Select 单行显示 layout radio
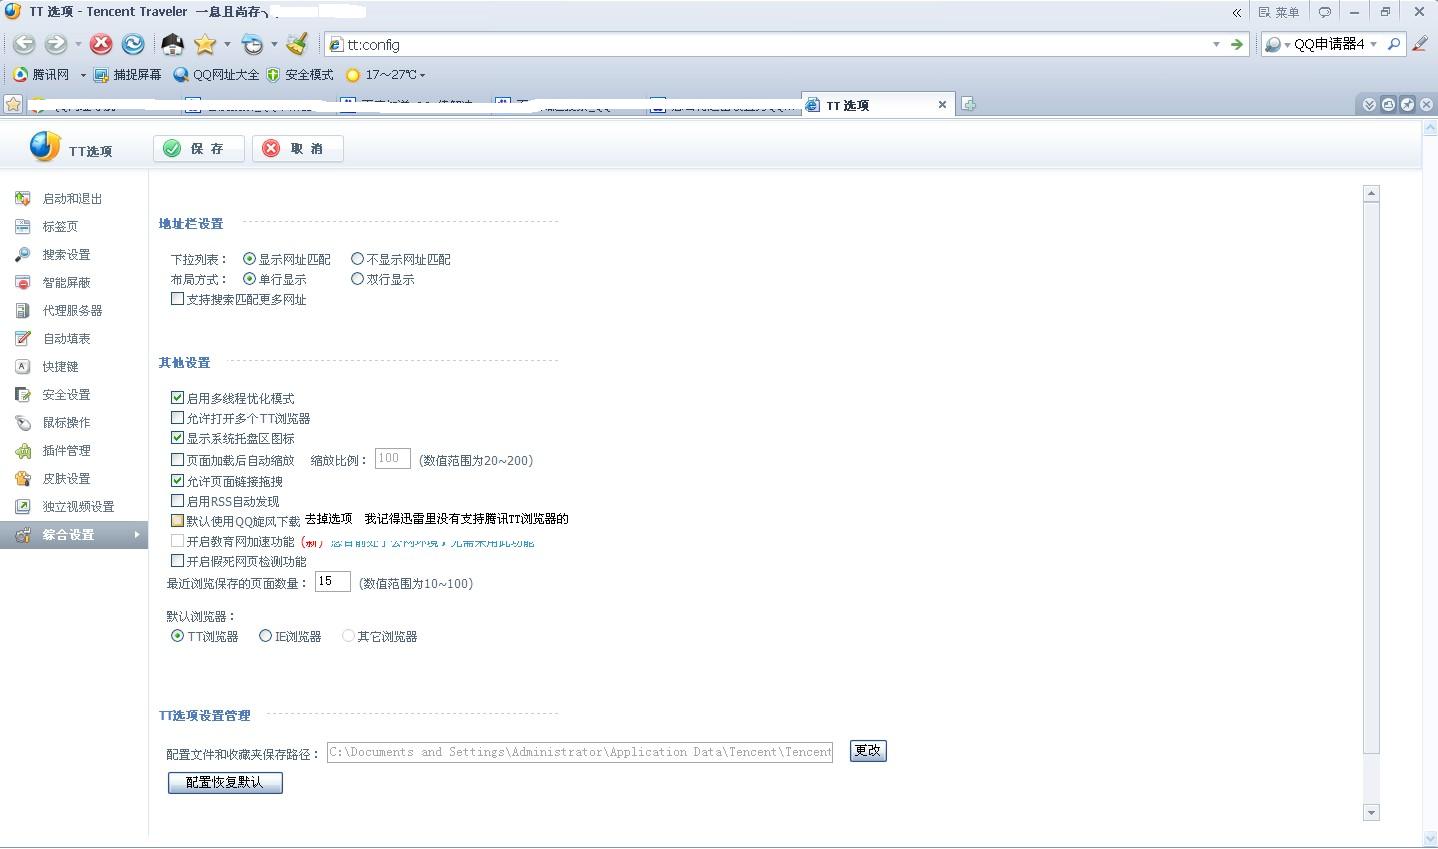 (x=249, y=279)
